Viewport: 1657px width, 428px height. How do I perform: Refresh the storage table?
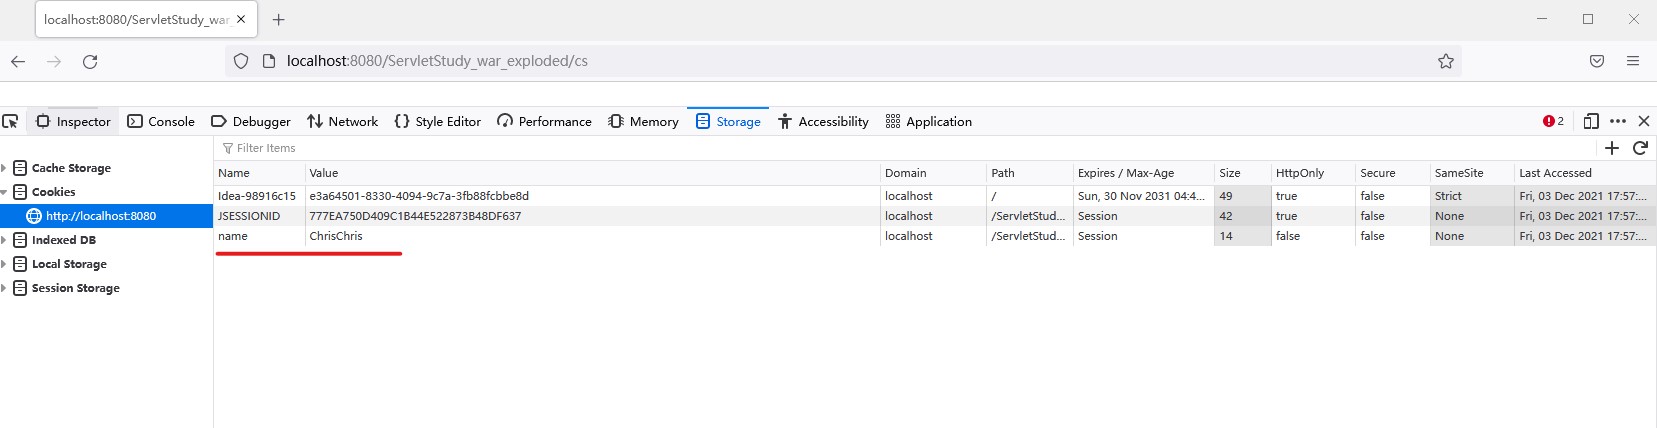[1640, 148]
